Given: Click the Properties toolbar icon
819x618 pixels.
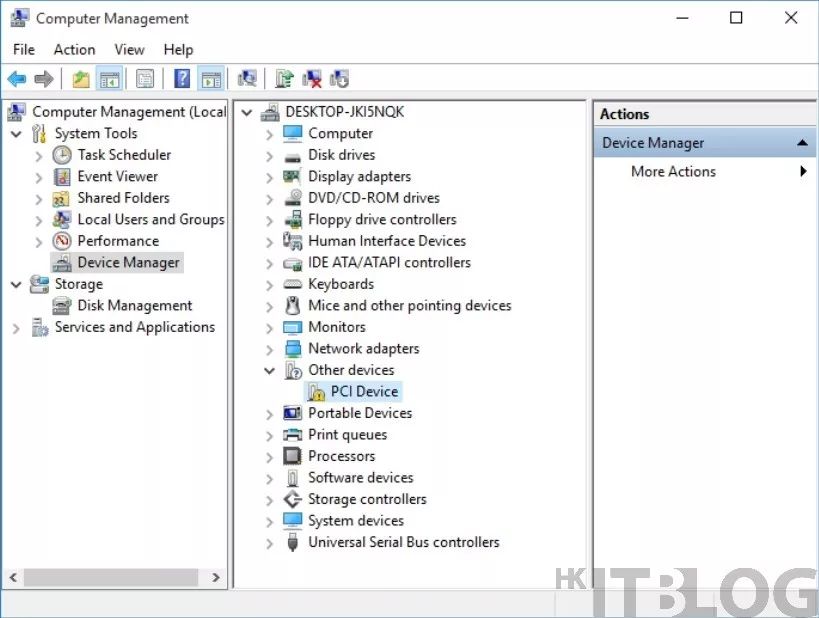Looking at the screenshot, I should (x=145, y=79).
